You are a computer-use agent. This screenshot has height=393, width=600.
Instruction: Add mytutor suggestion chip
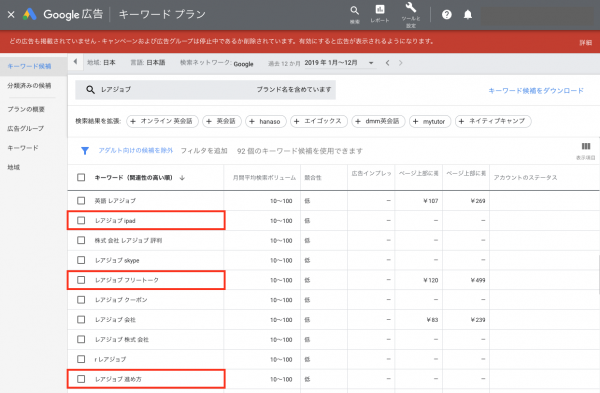click(430, 121)
